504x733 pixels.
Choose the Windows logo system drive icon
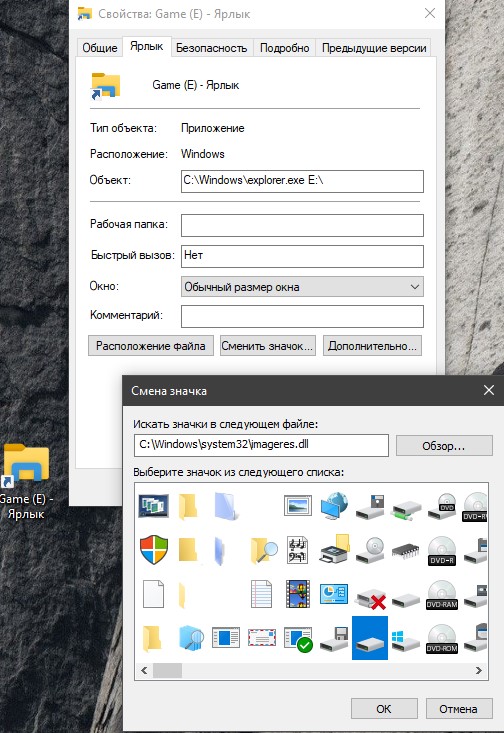pos(406,640)
